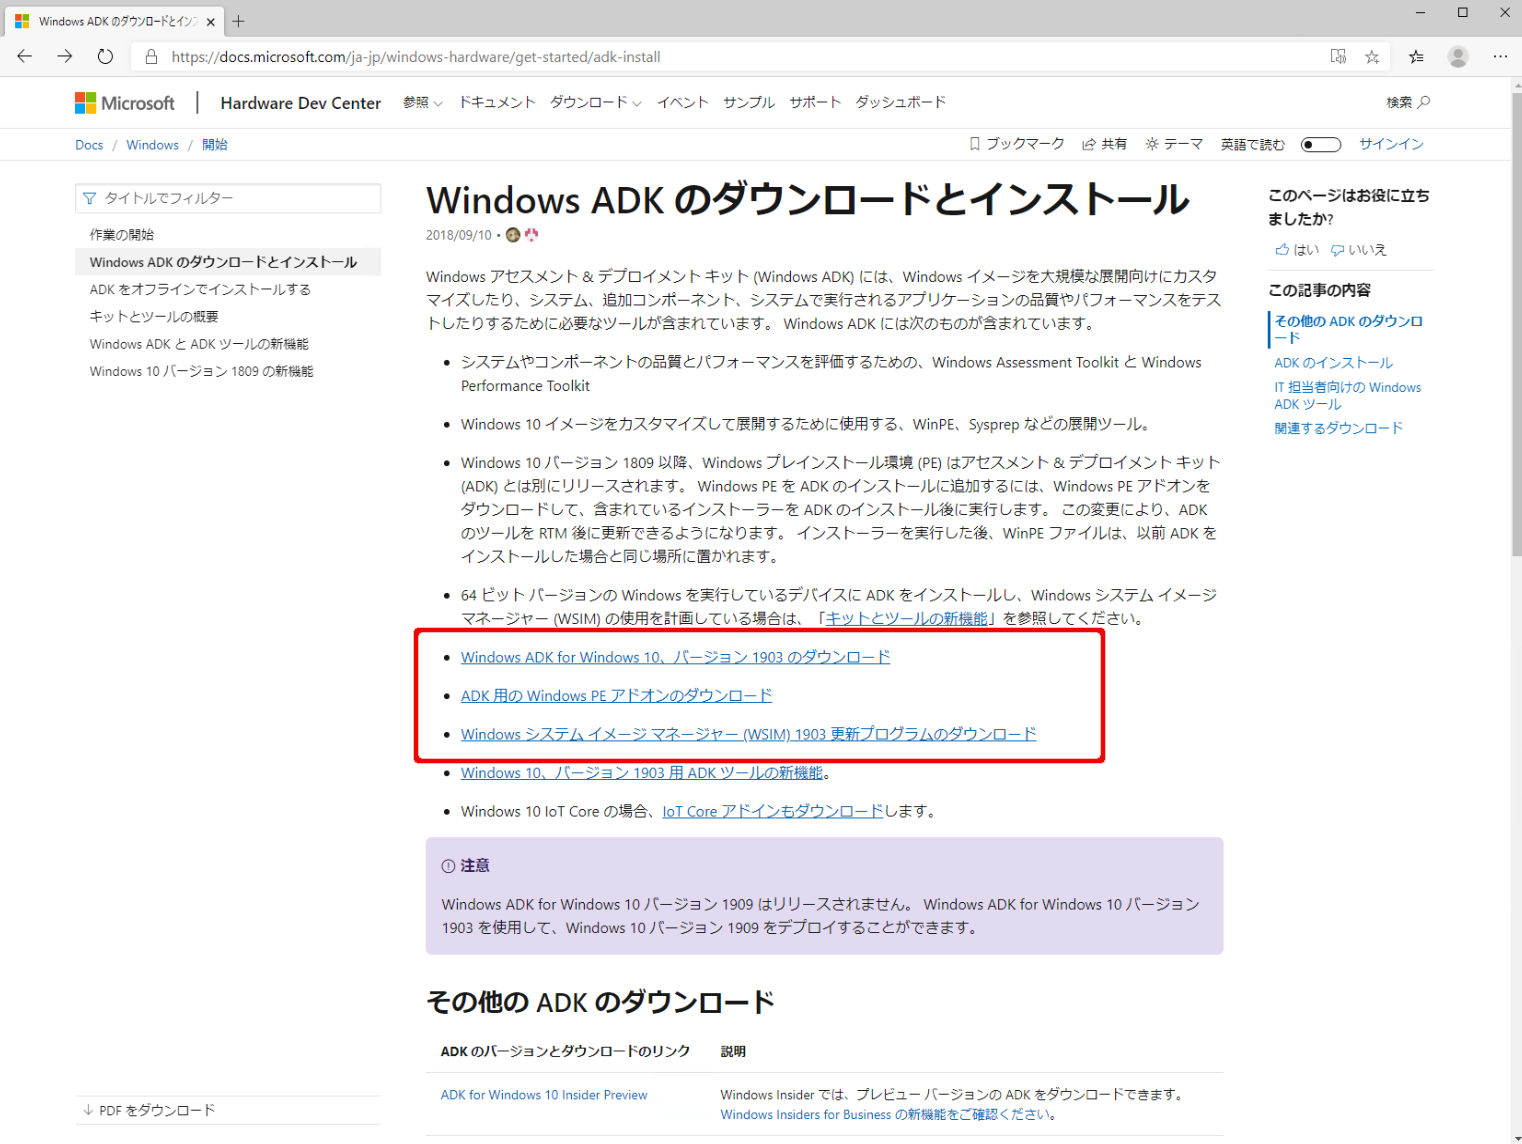
Task: Open the reading view icon in the address bar
Action: [x=1338, y=57]
